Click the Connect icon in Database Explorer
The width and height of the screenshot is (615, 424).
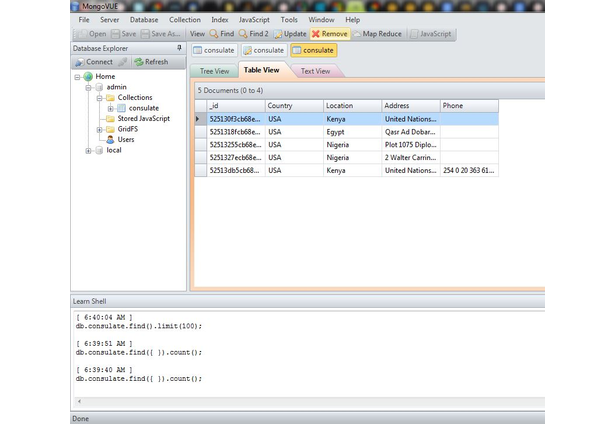[80, 62]
